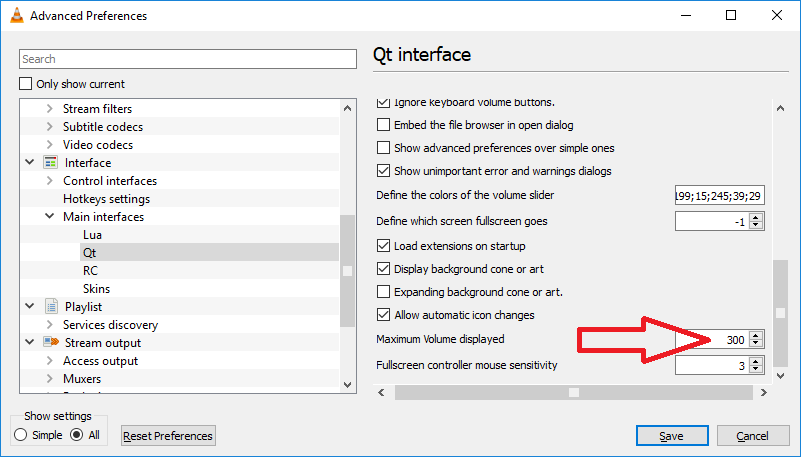This screenshot has width=801, height=457.
Task: Expand the Services discovery node
Action: click(50, 325)
